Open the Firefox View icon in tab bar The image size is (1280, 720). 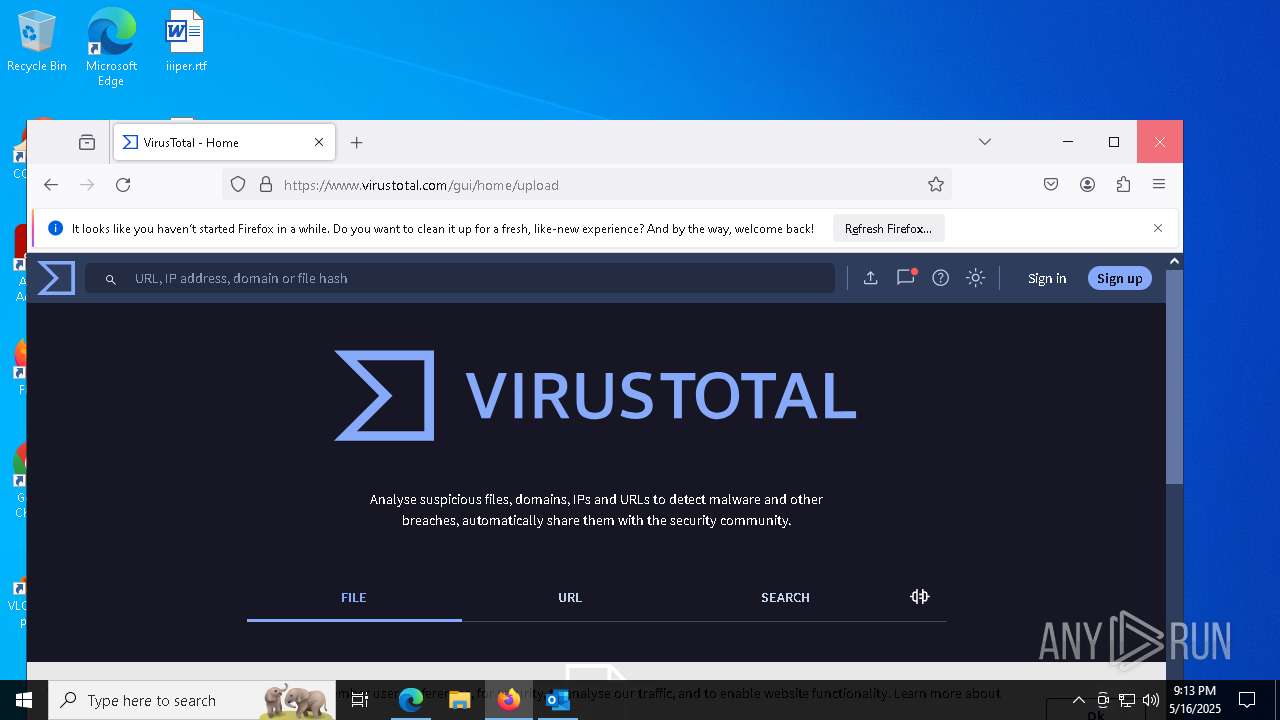87,142
